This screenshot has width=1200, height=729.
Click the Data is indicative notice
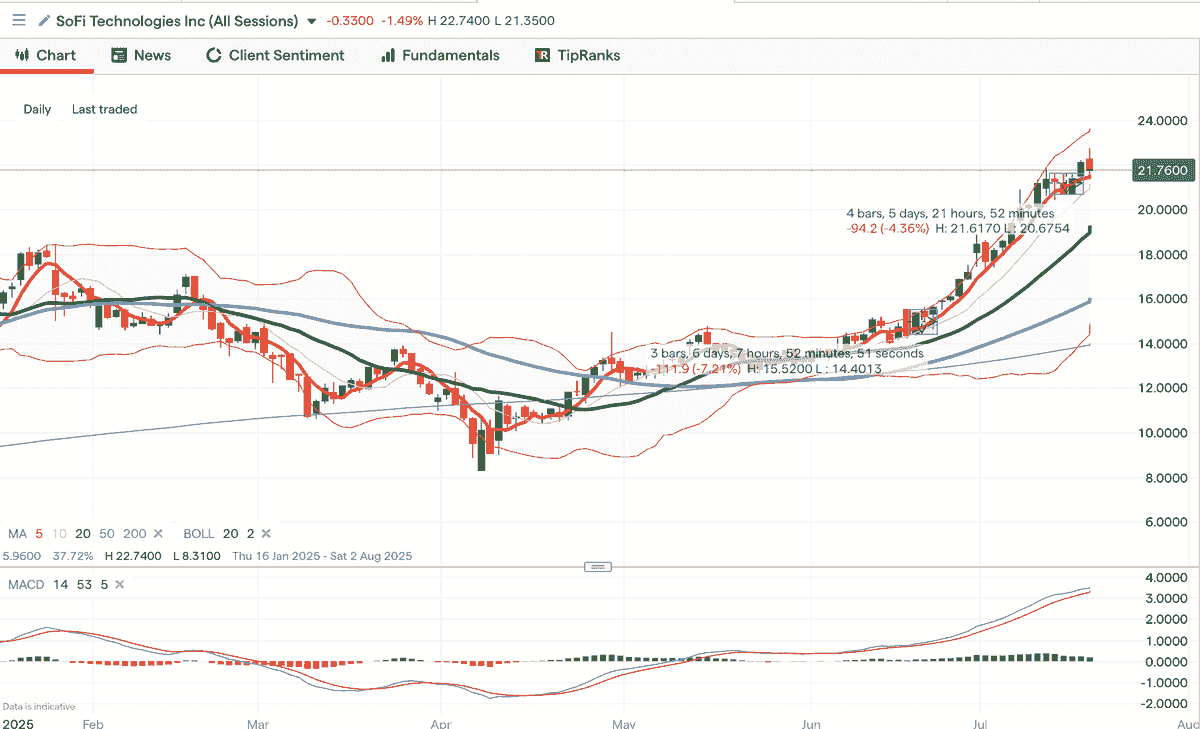[38, 706]
